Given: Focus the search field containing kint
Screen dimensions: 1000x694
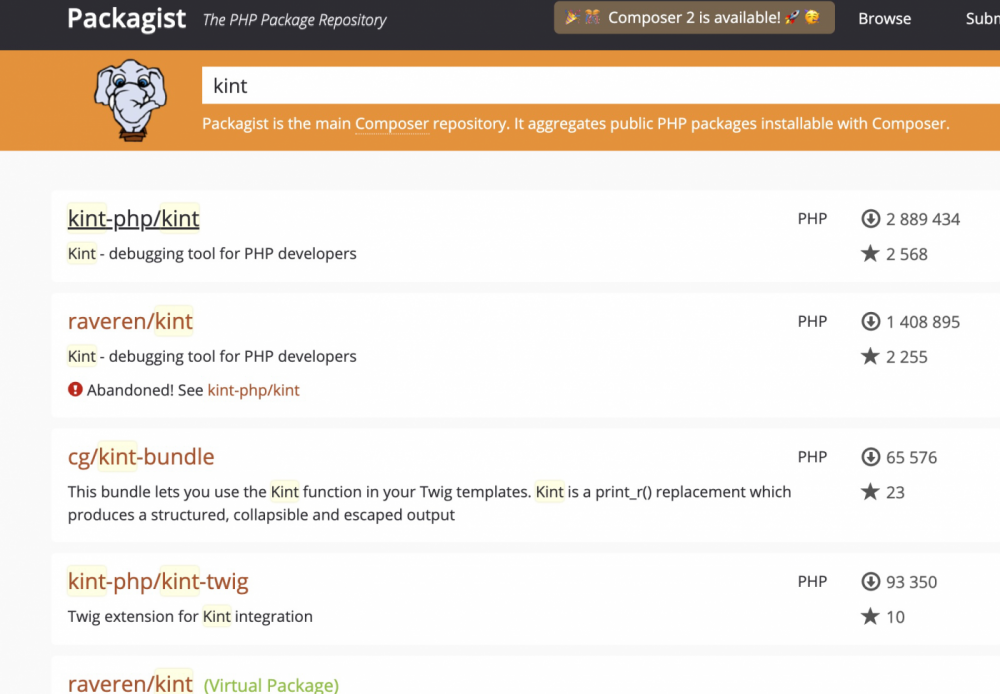Looking at the screenshot, I should pyautogui.click(x=601, y=85).
